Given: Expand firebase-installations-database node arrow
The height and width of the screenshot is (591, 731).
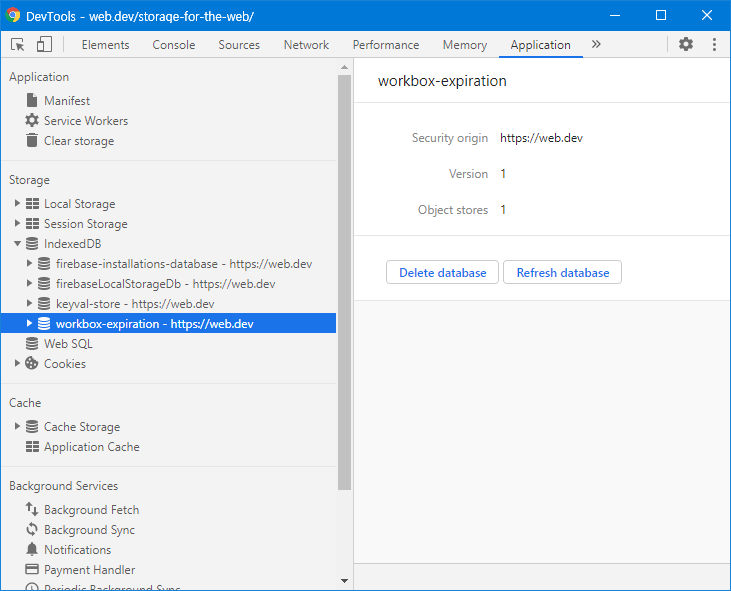Looking at the screenshot, I should point(29,263).
